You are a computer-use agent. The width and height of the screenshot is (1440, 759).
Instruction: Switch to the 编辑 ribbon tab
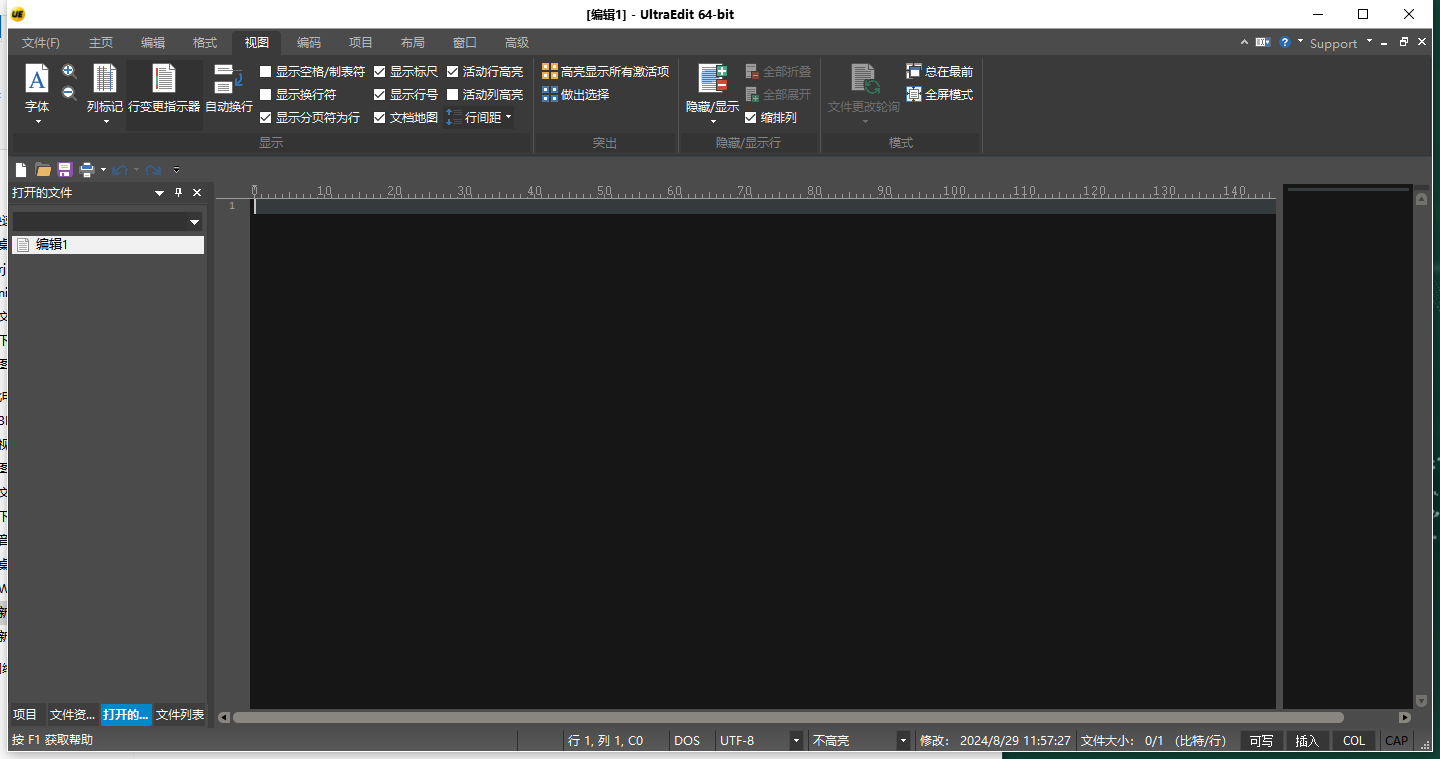(x=153, y=42)
